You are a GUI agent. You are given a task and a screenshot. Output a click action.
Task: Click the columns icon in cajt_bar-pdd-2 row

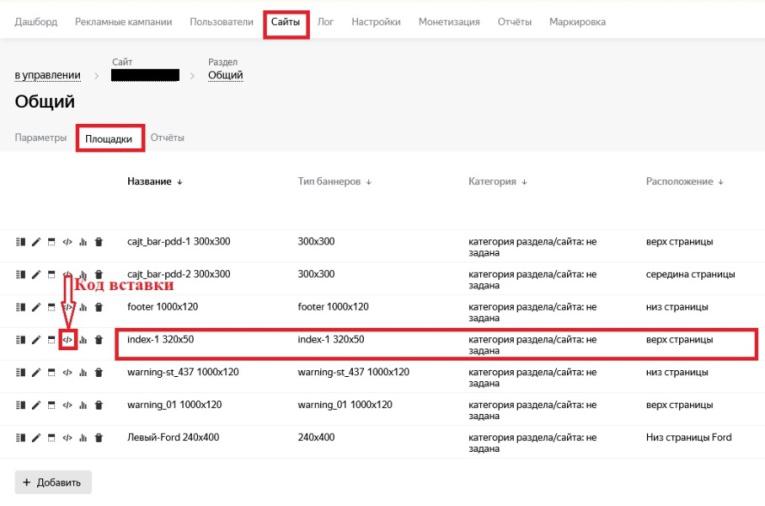click(20, 275)
